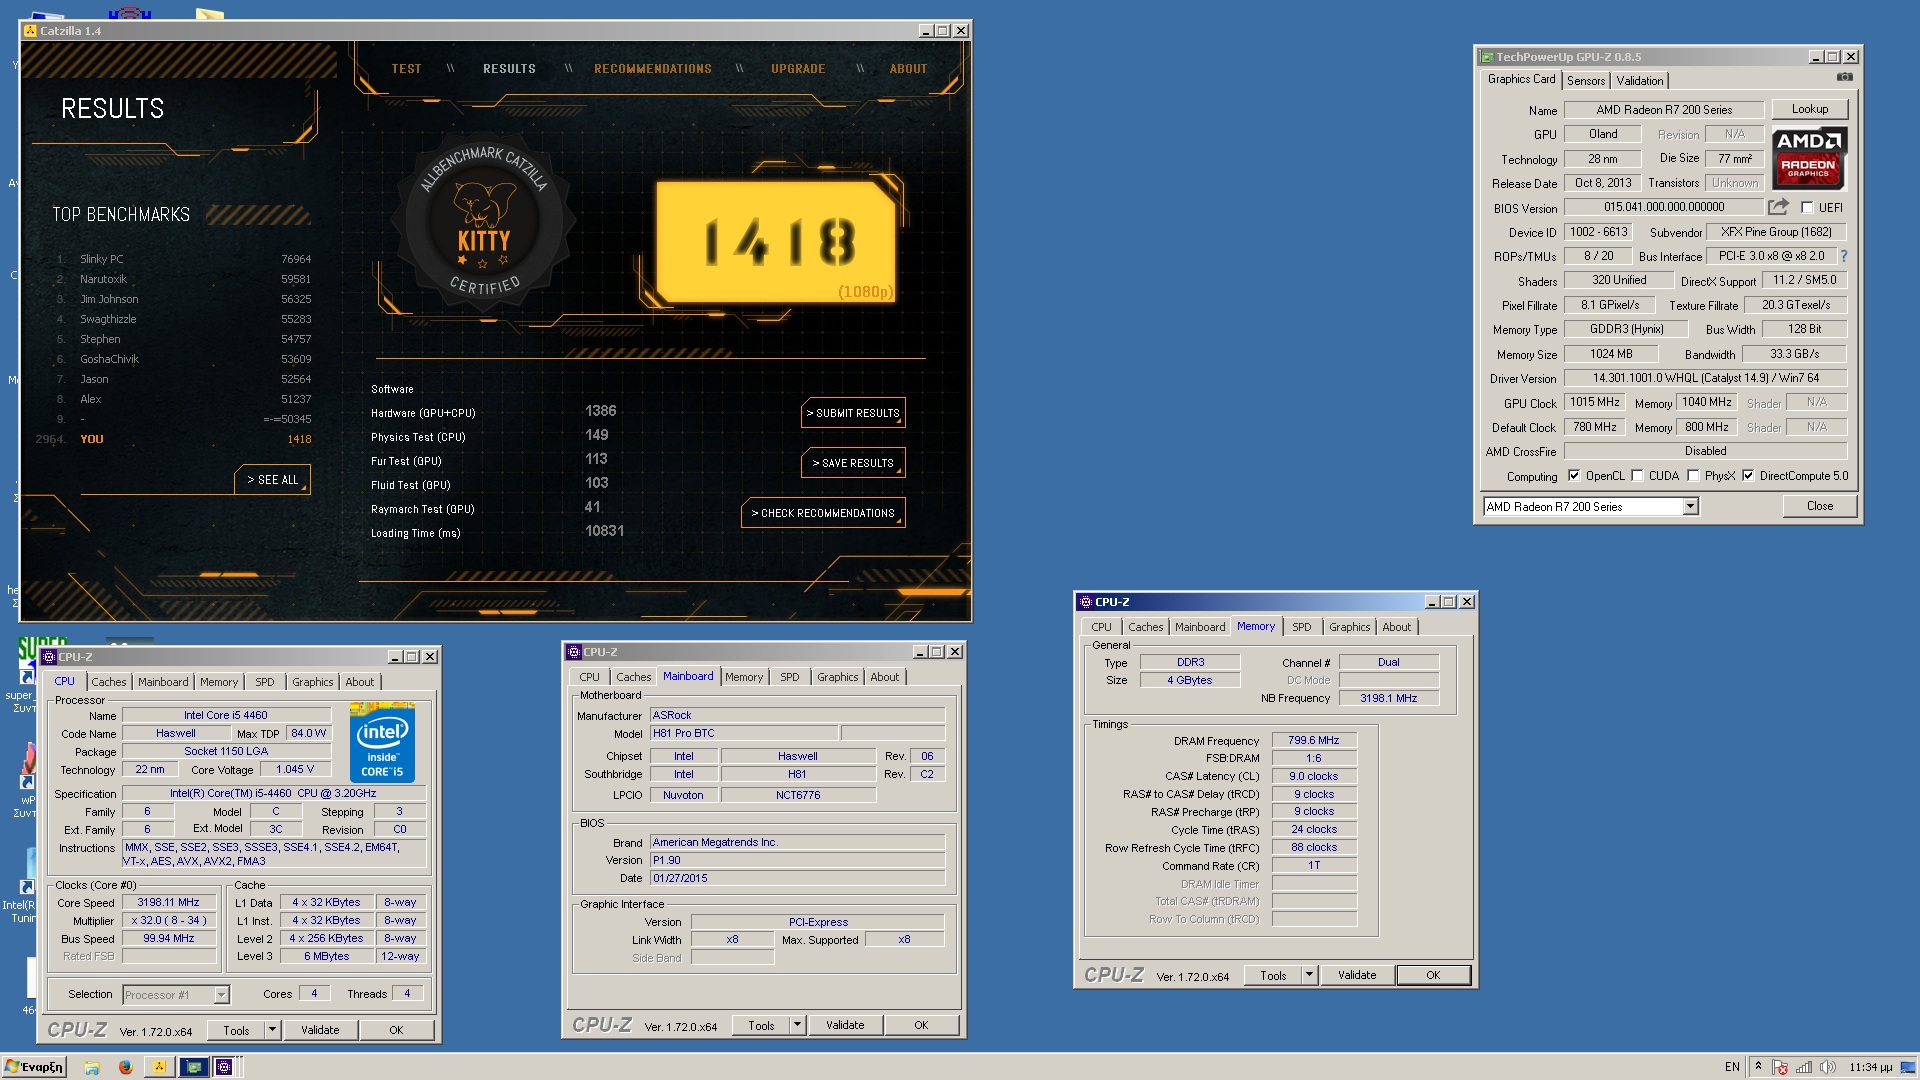Screen dimensions: 1920x1080
Task: Toggle the CUDA checkbox
Action: click(1637, 476)
